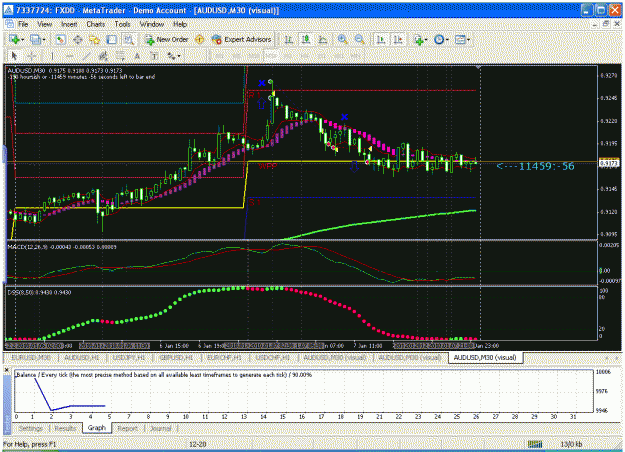625x452 pixels.
Task: Switch to the USDJPY,H1 chart tab
Action: tap(129, 358)
